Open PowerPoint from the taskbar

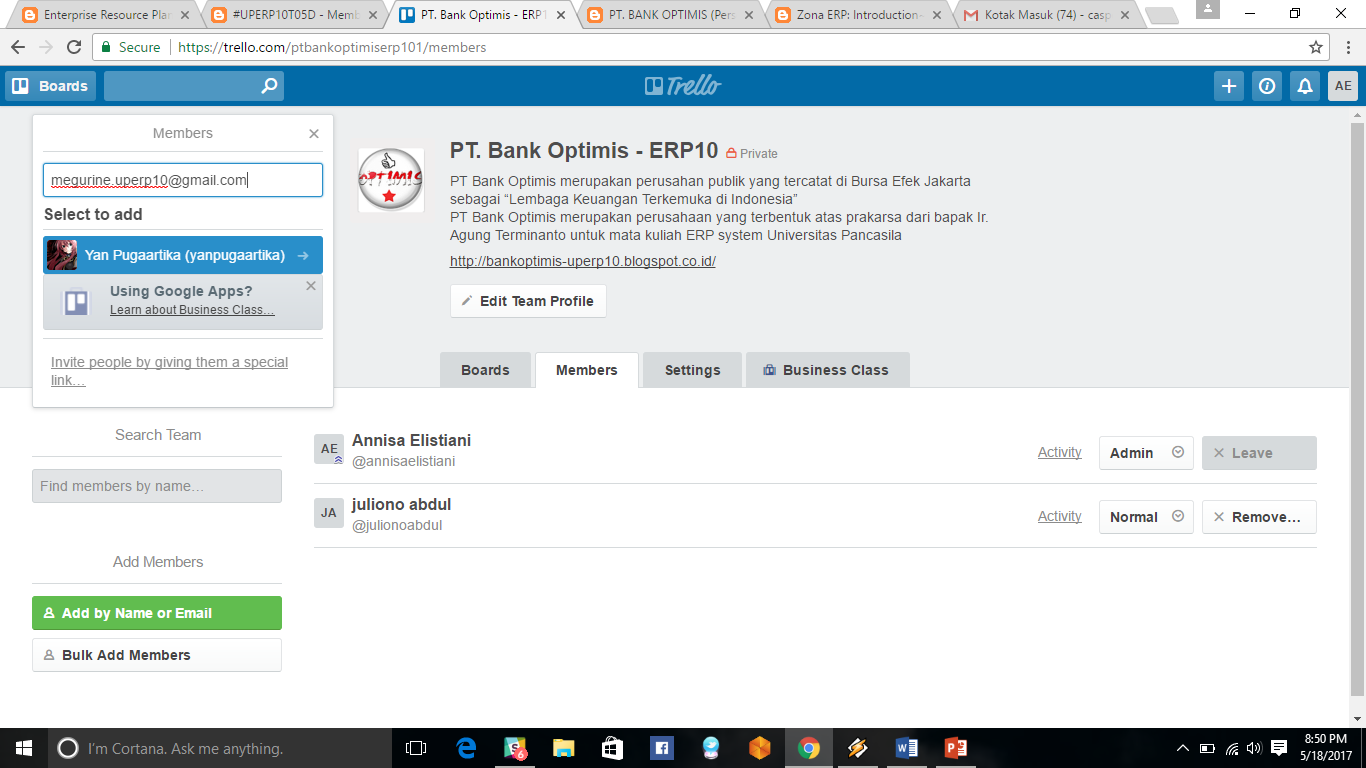pyautogui.click(x=956, y=748)
